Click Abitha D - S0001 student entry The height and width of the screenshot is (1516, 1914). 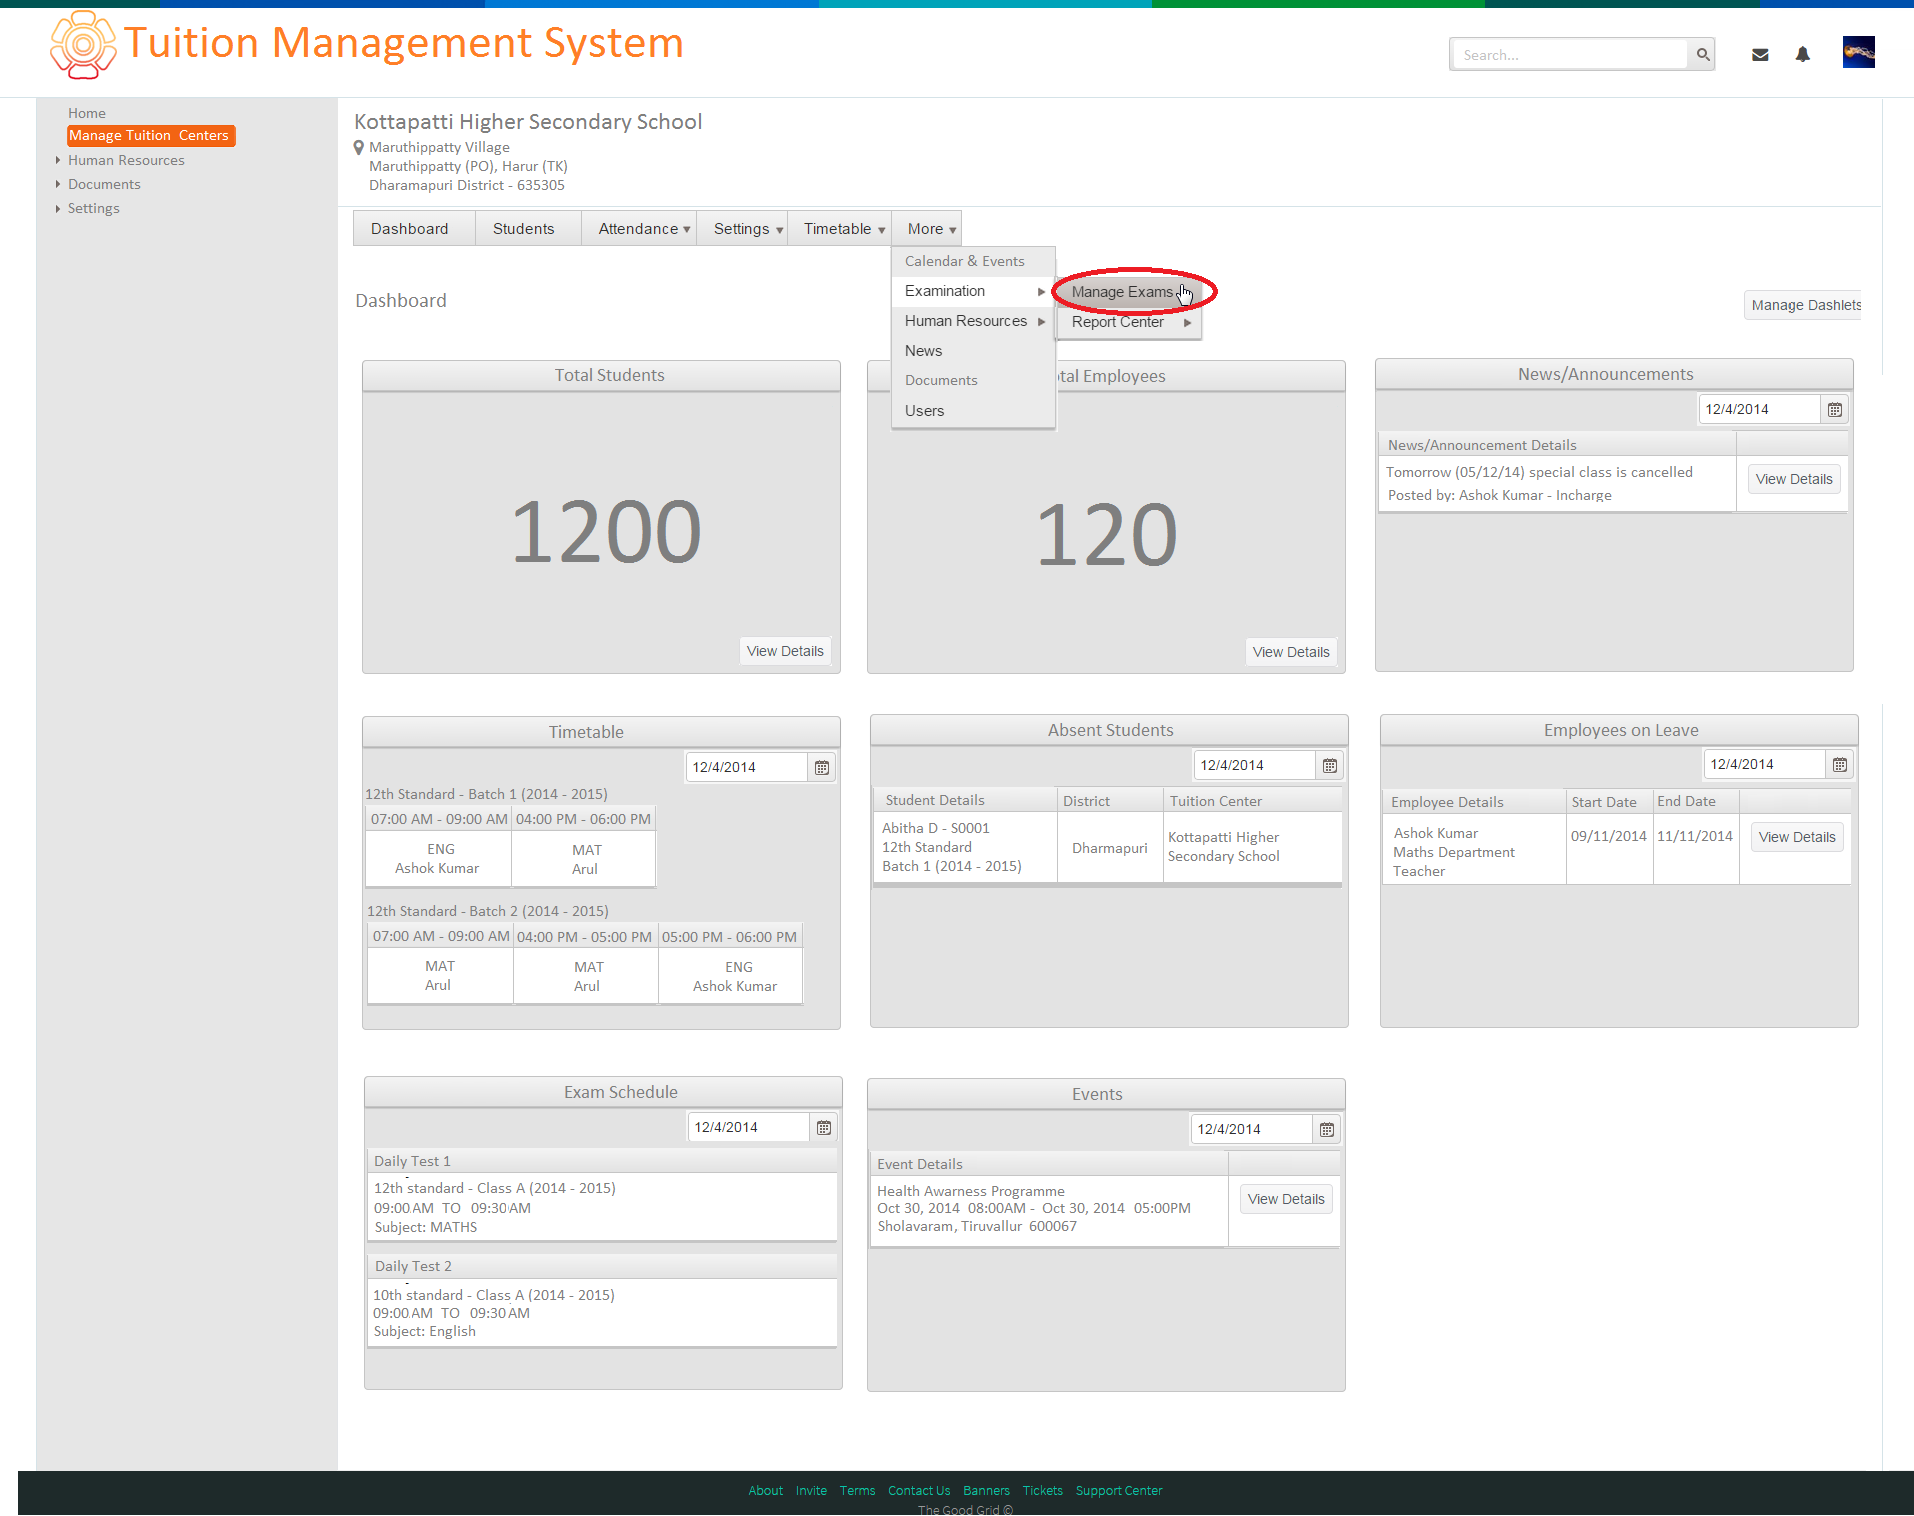(935, 828)
